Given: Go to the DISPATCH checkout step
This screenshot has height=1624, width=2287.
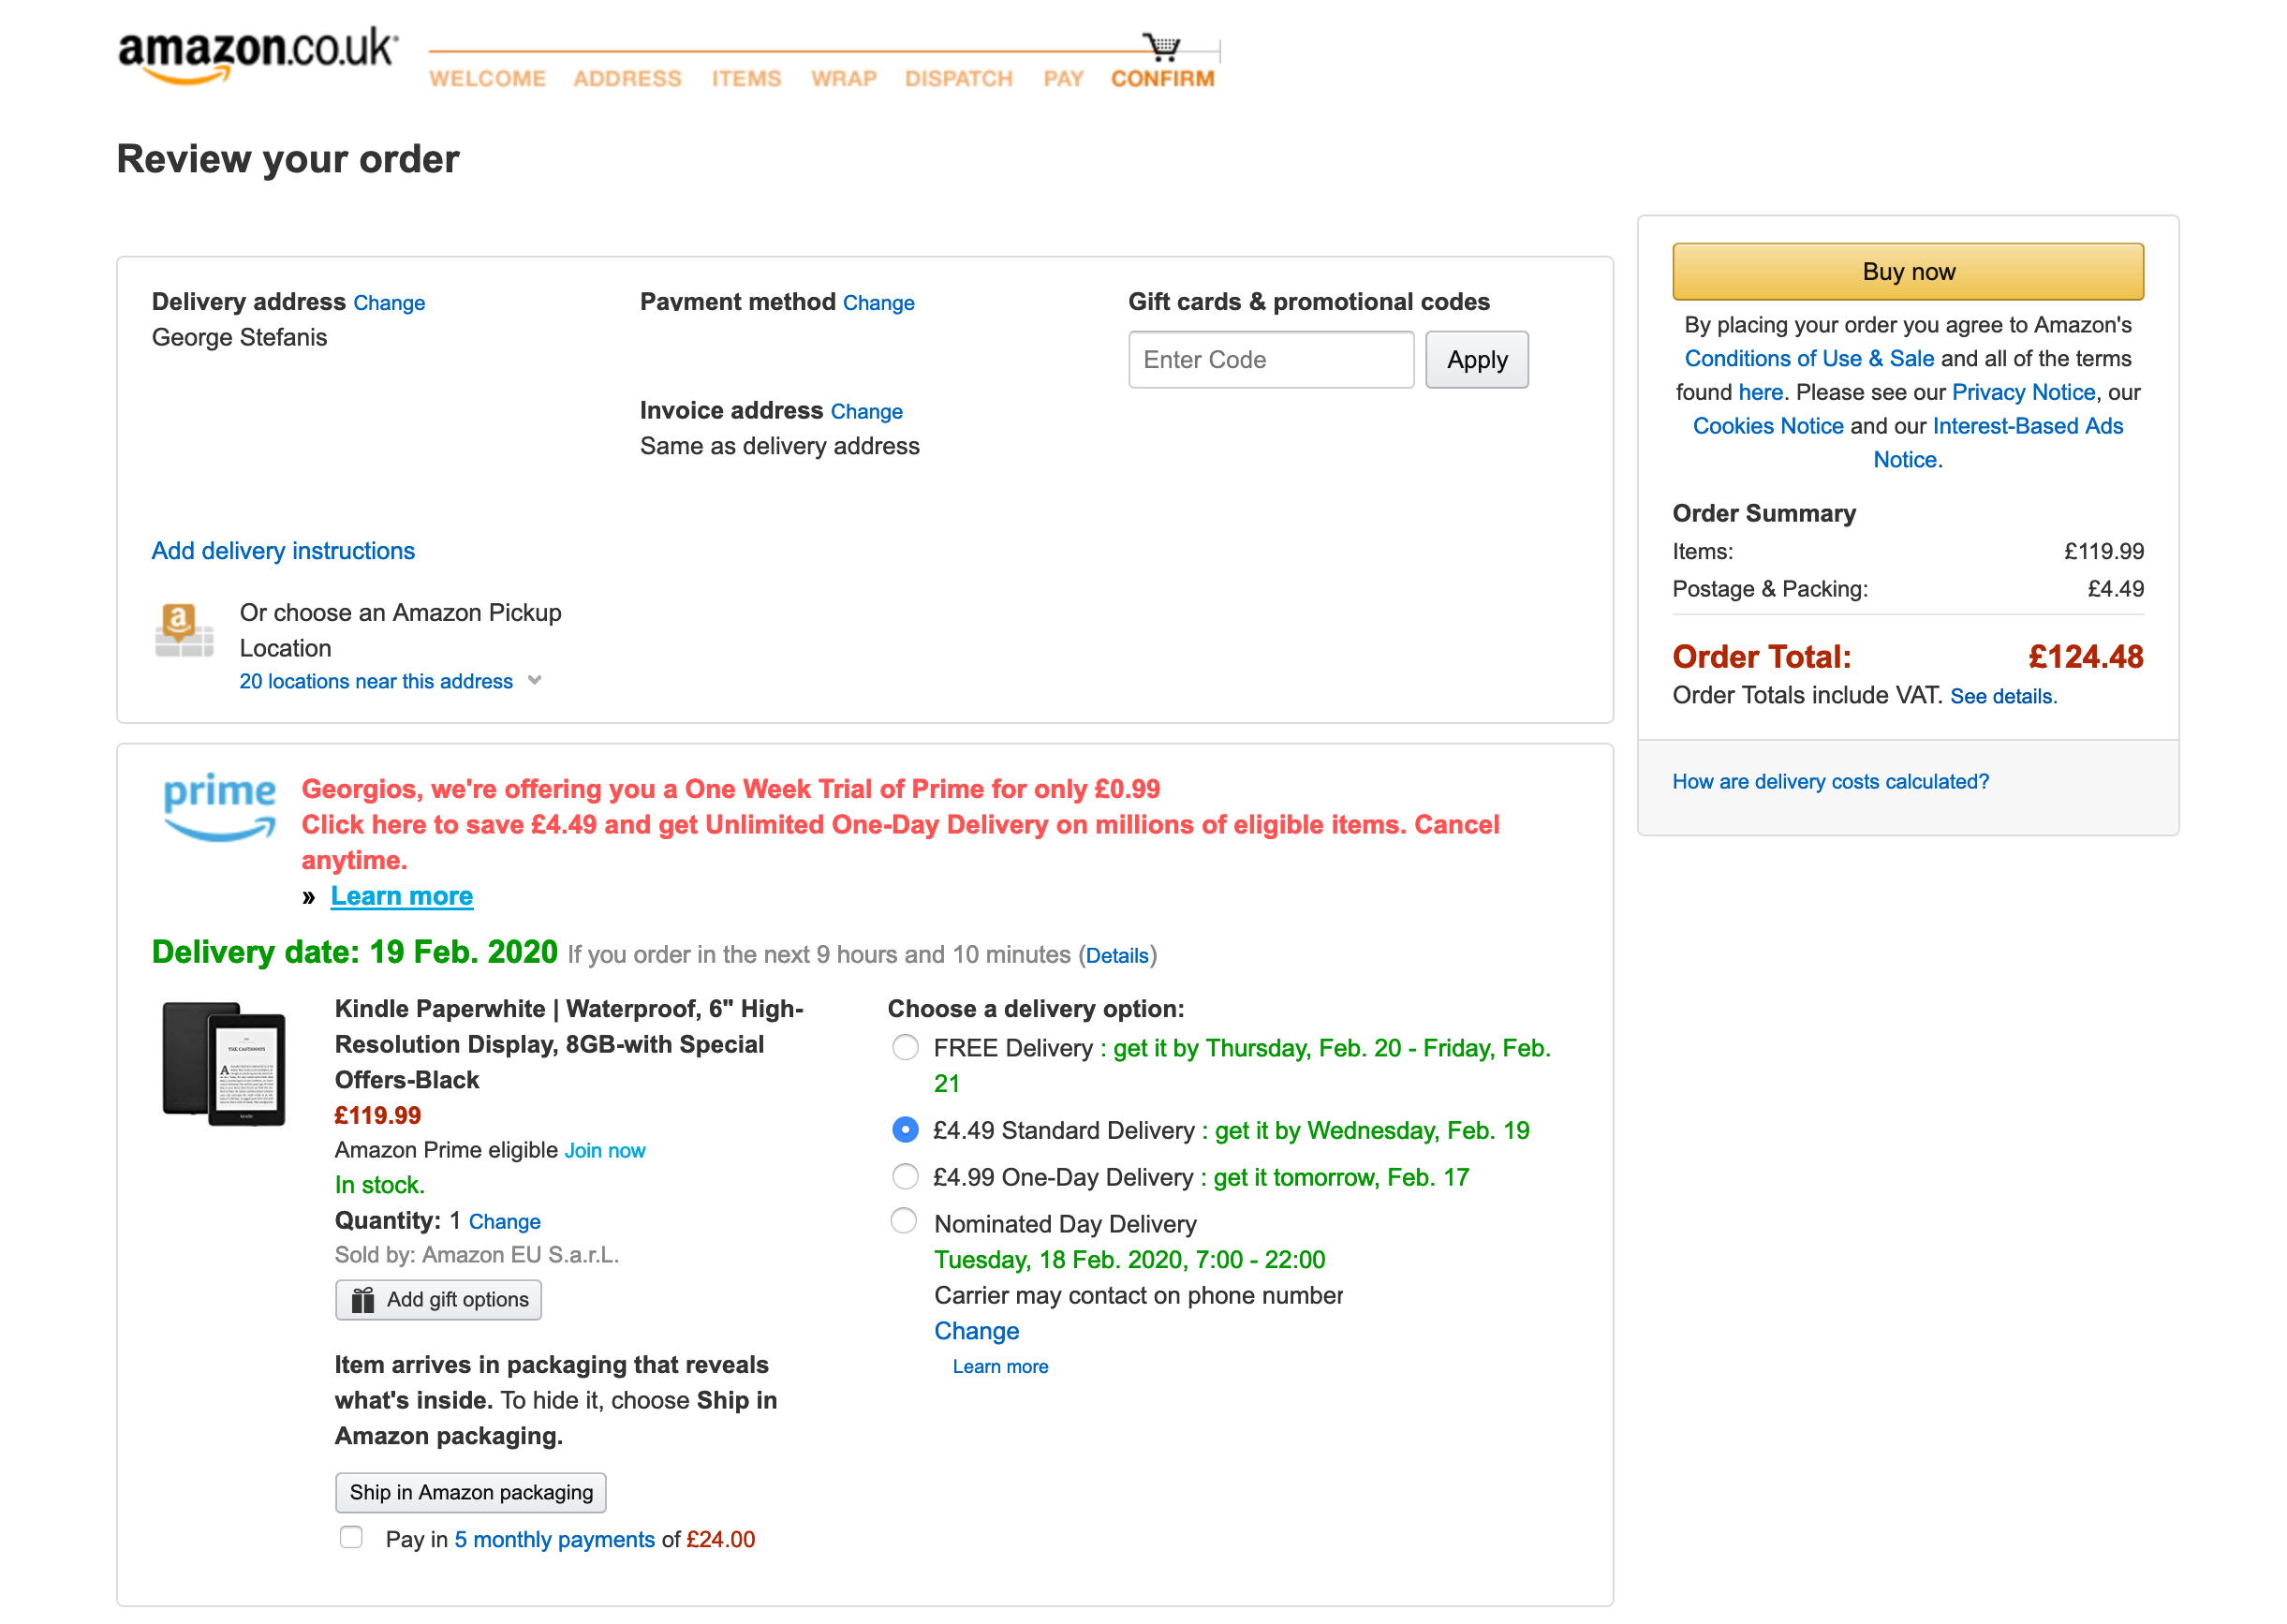Looking at the screenshot, I should pyautogui.click(x=958, y=78).
